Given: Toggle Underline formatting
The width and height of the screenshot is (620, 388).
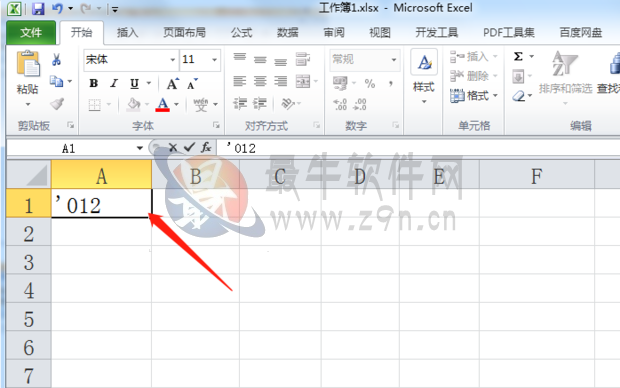Looking at the screenshot, I should point(134,83).
